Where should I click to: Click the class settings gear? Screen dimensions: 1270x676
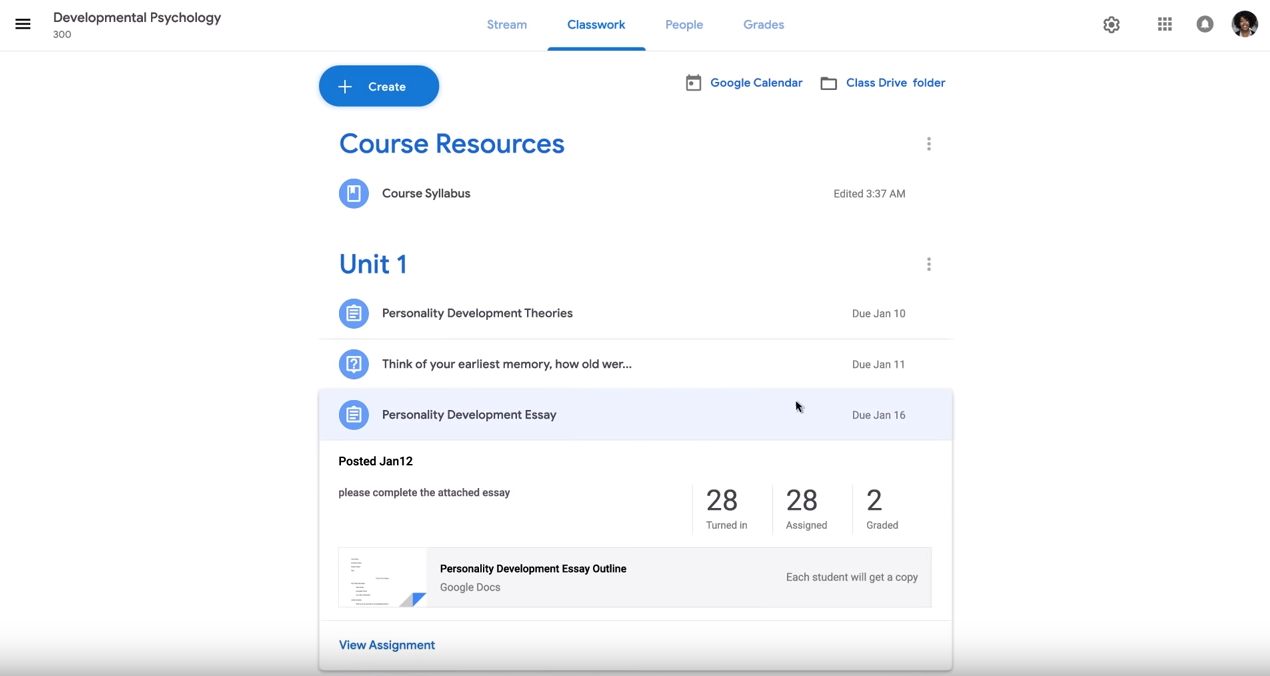pos(1111,24)
